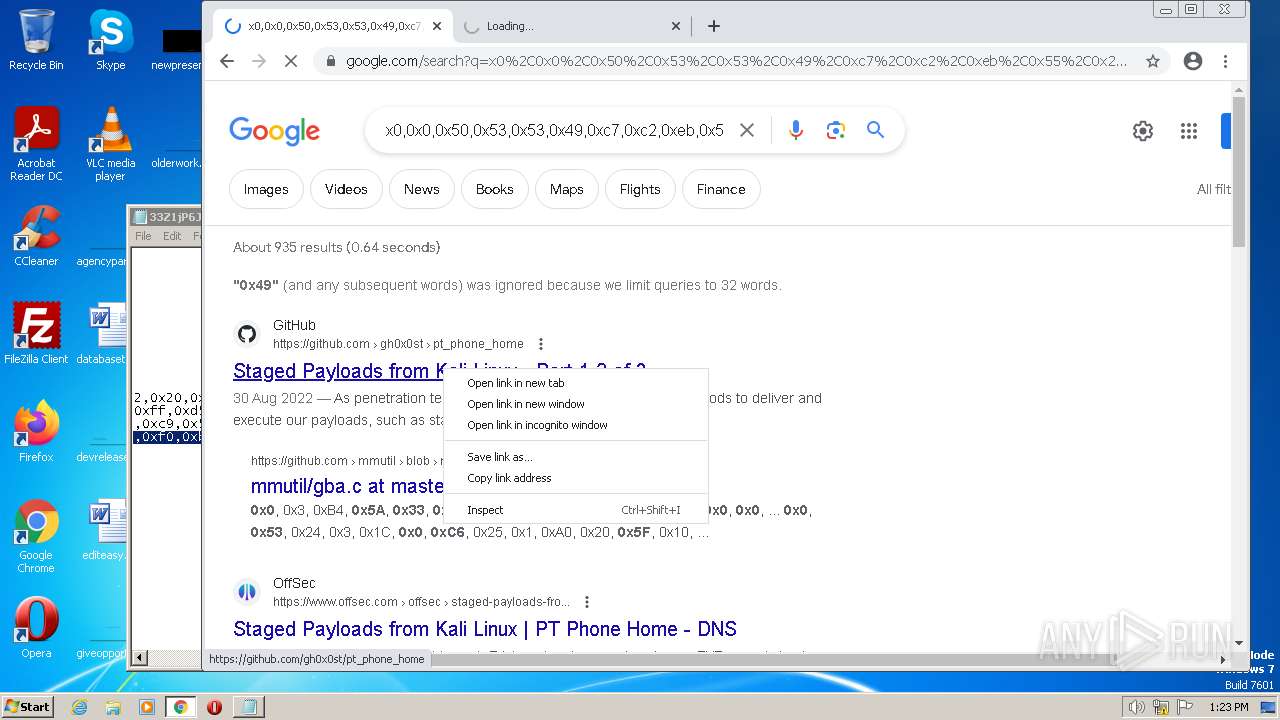
Task: Filter results by Images
Action: point(266,189)
